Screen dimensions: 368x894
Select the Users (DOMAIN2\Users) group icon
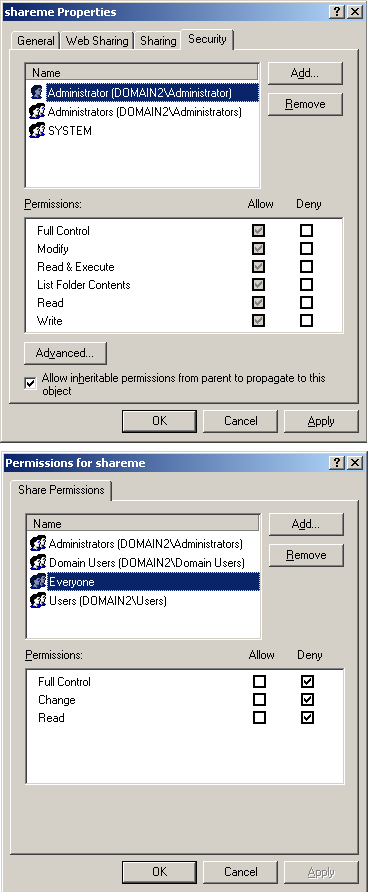tap(38, 600)
